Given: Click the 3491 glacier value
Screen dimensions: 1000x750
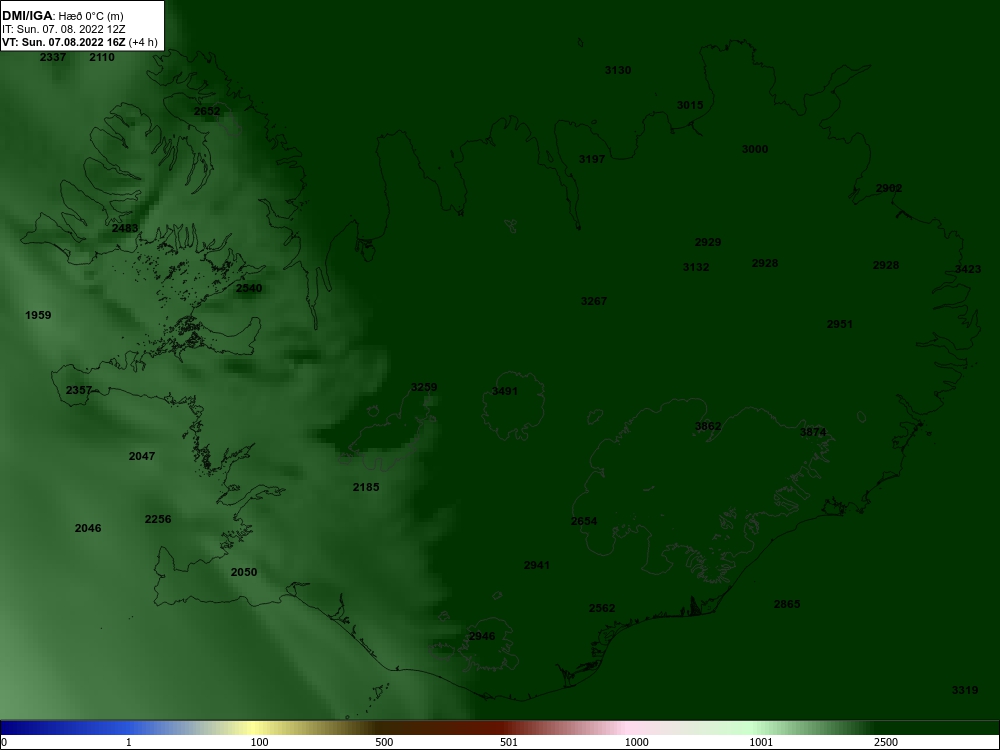Looking at the screenshot, I should 505,392.
